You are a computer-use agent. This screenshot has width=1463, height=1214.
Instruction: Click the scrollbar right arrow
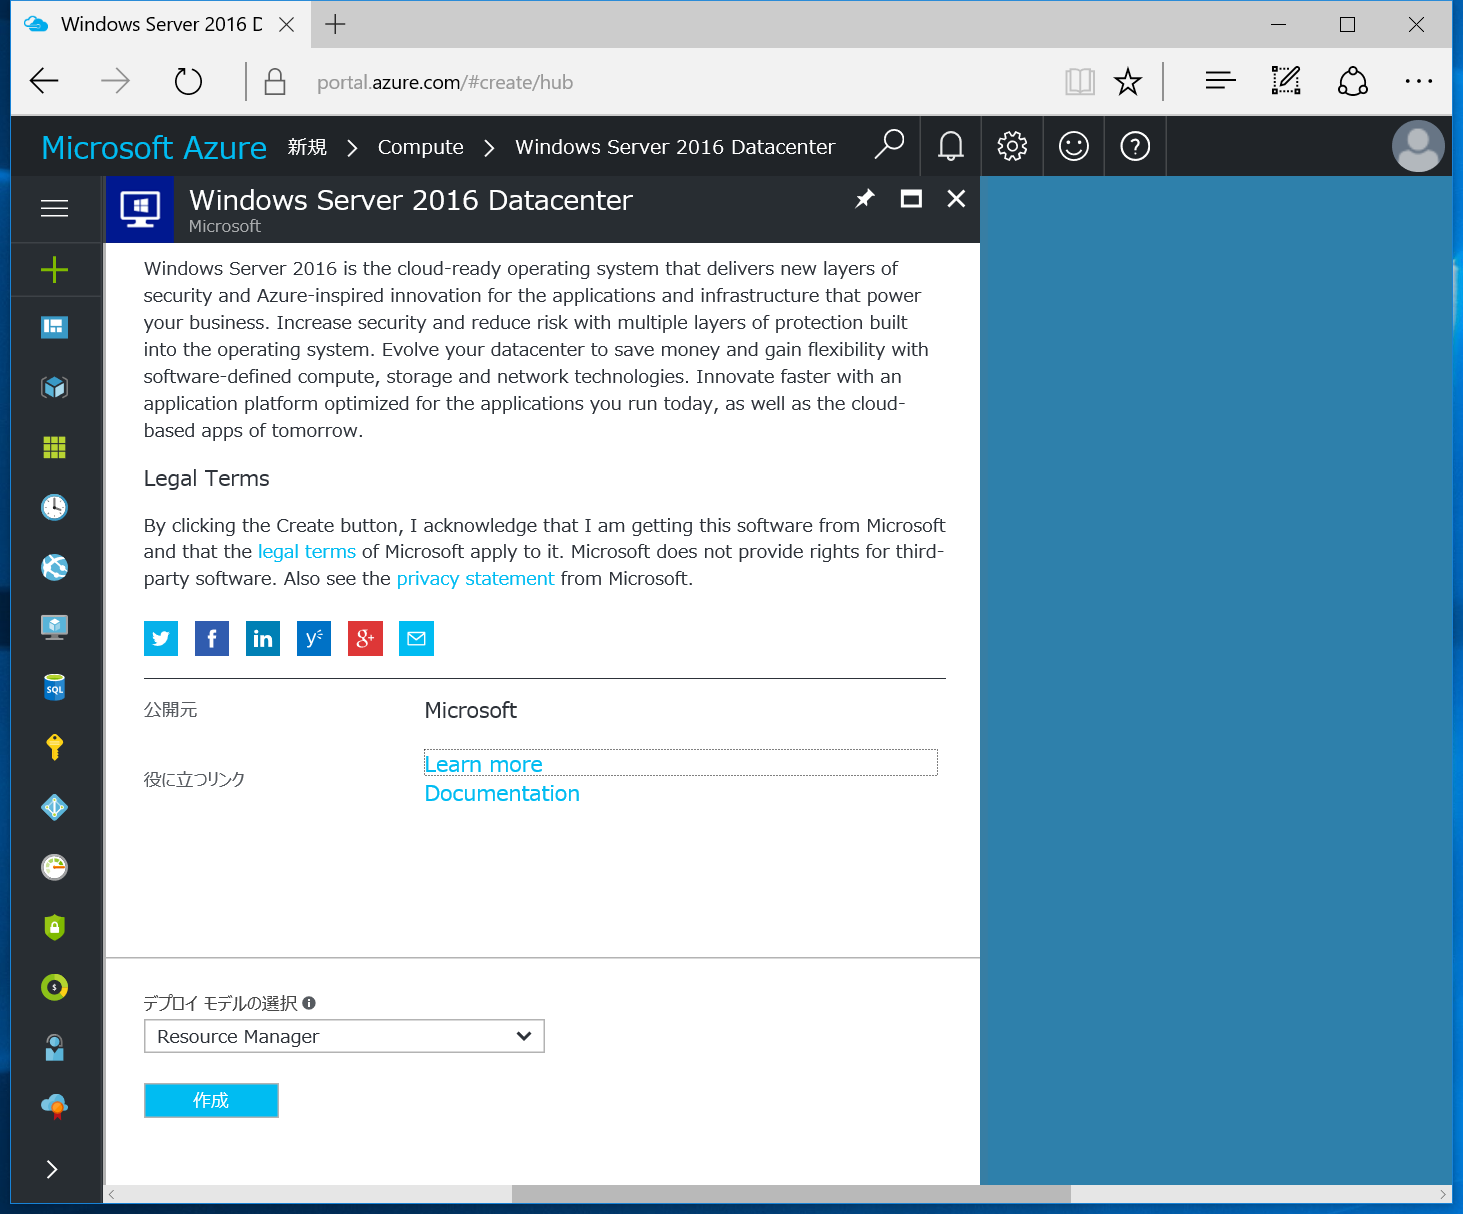tap(1443, 1194)
